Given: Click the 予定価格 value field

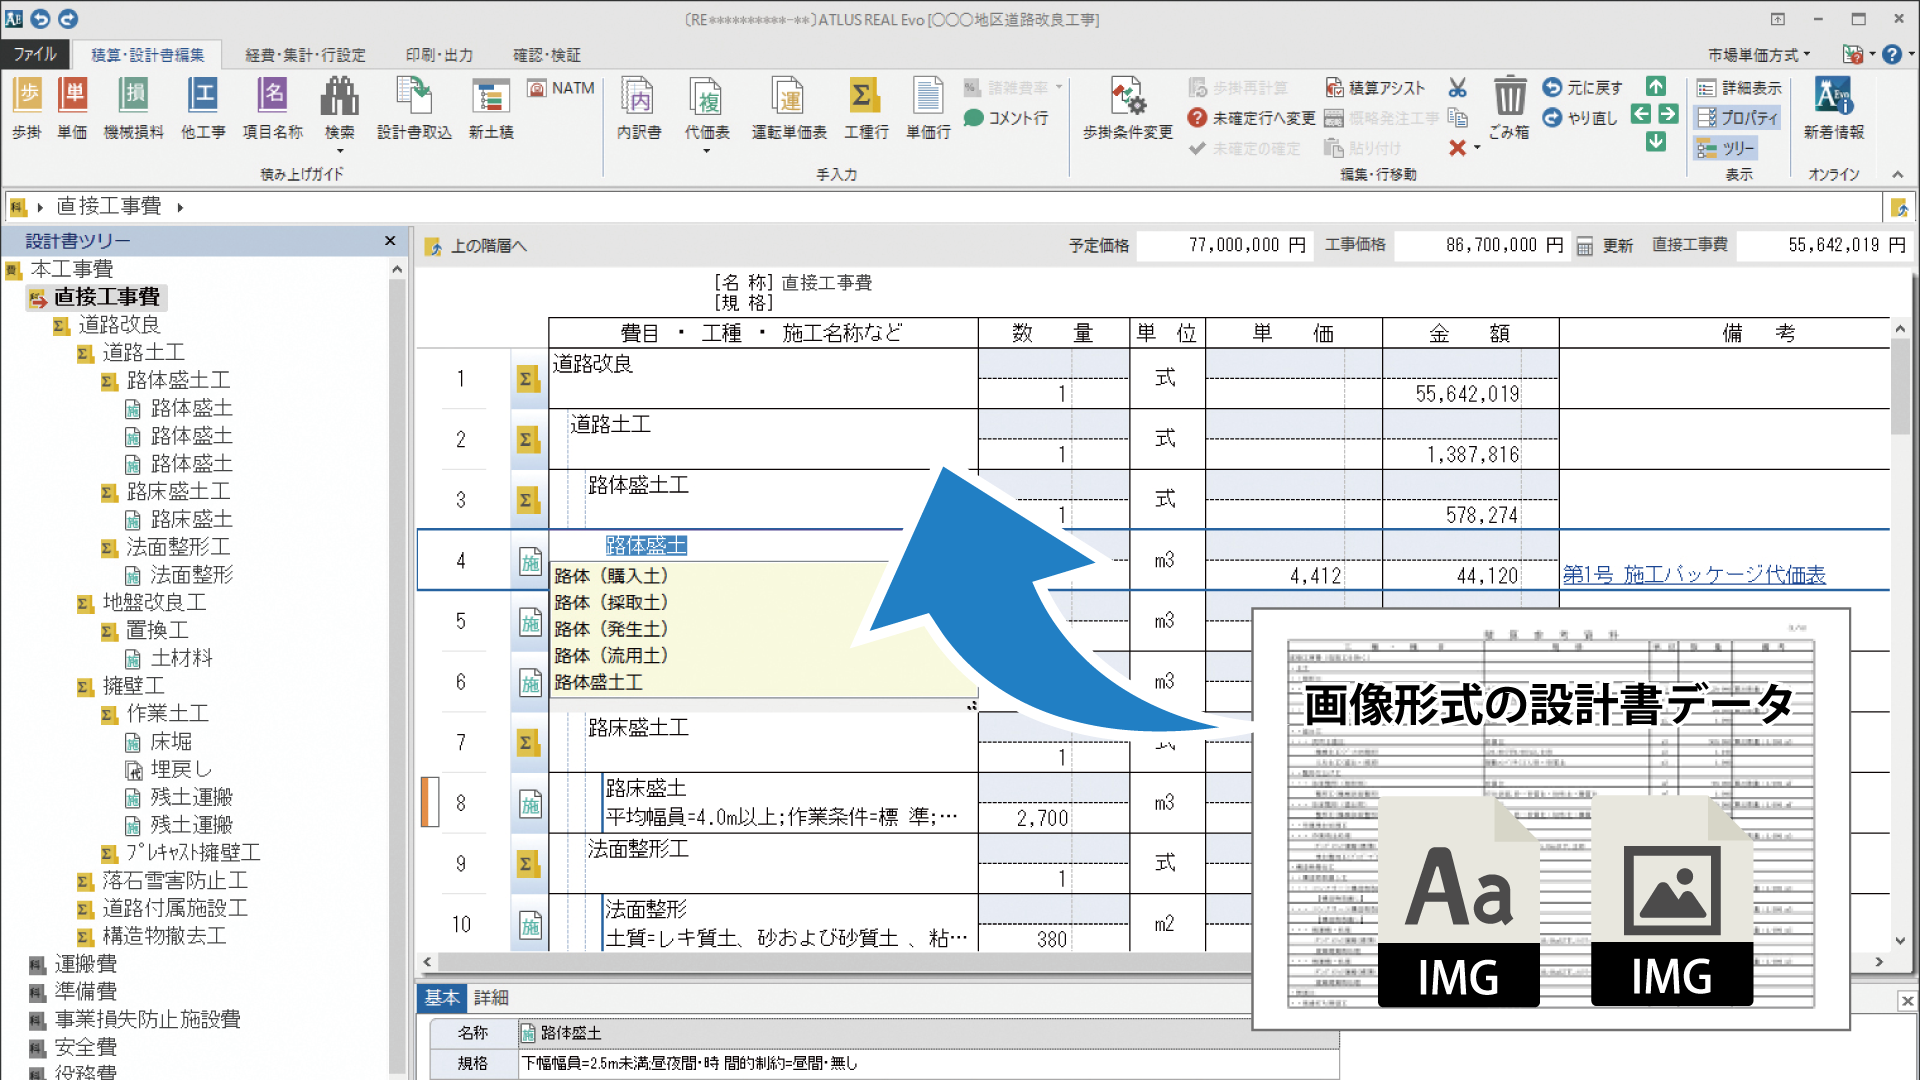Looking at the screenshot, I should 1224,245.
